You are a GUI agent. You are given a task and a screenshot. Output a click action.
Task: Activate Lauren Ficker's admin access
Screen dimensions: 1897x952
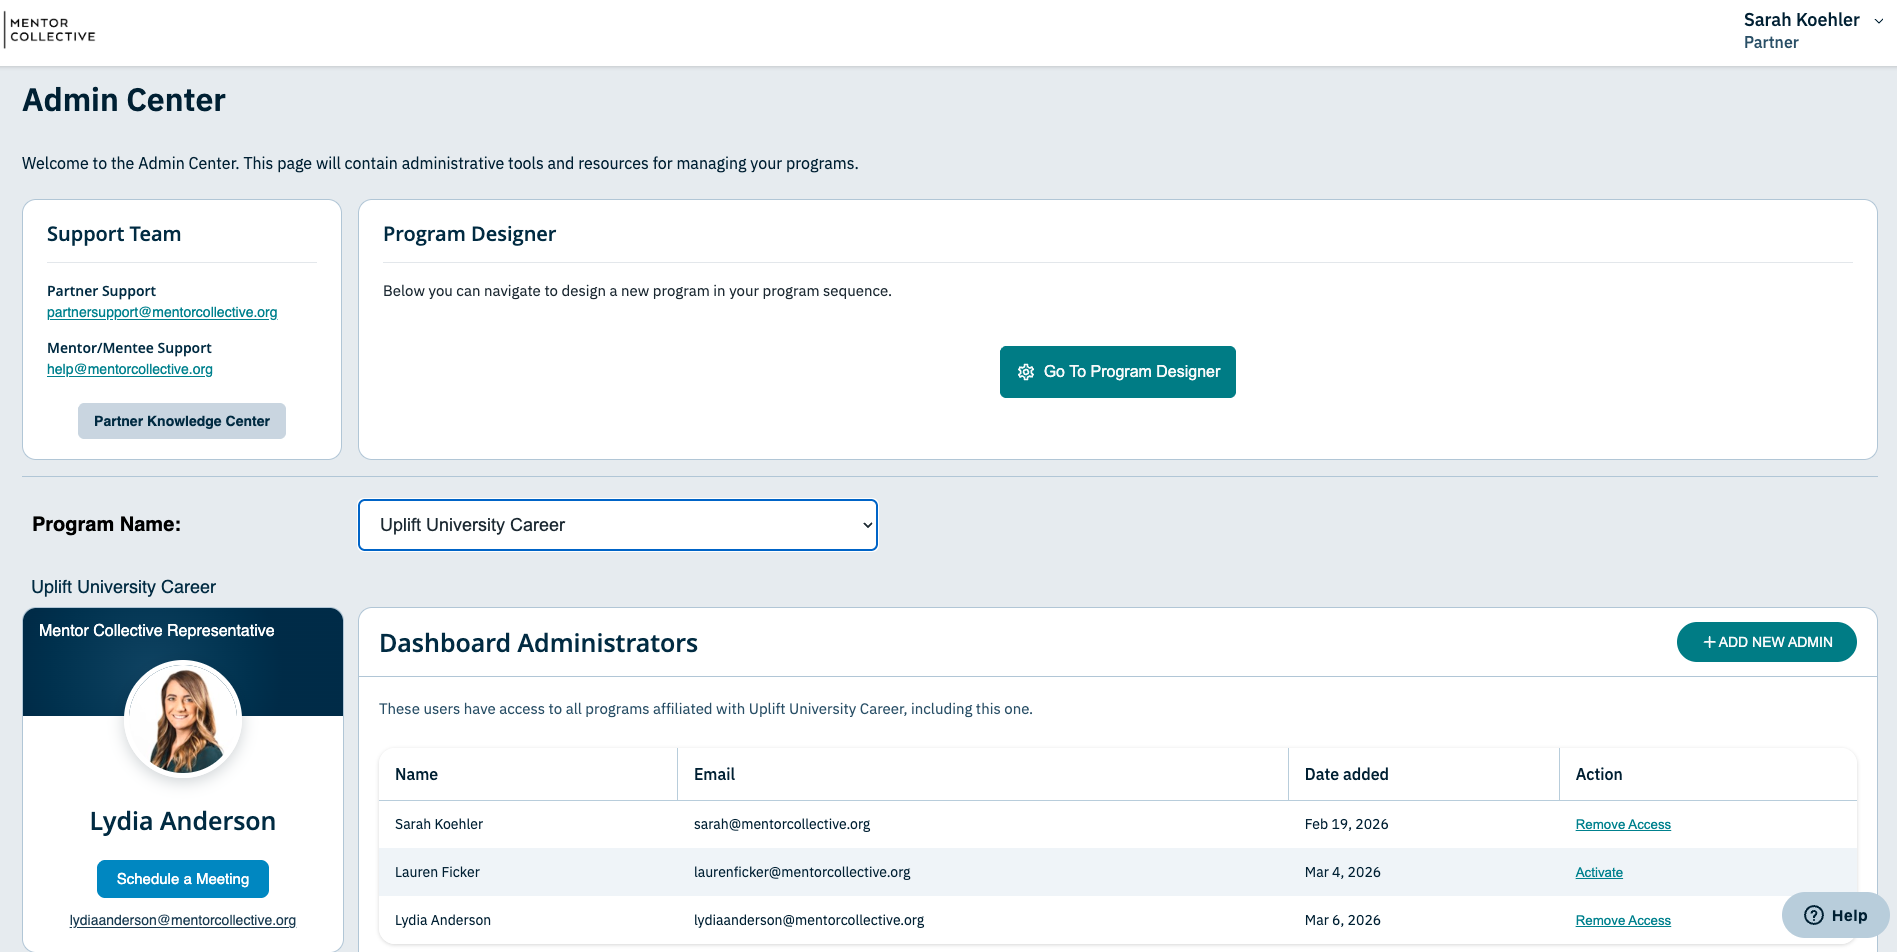1599,872
